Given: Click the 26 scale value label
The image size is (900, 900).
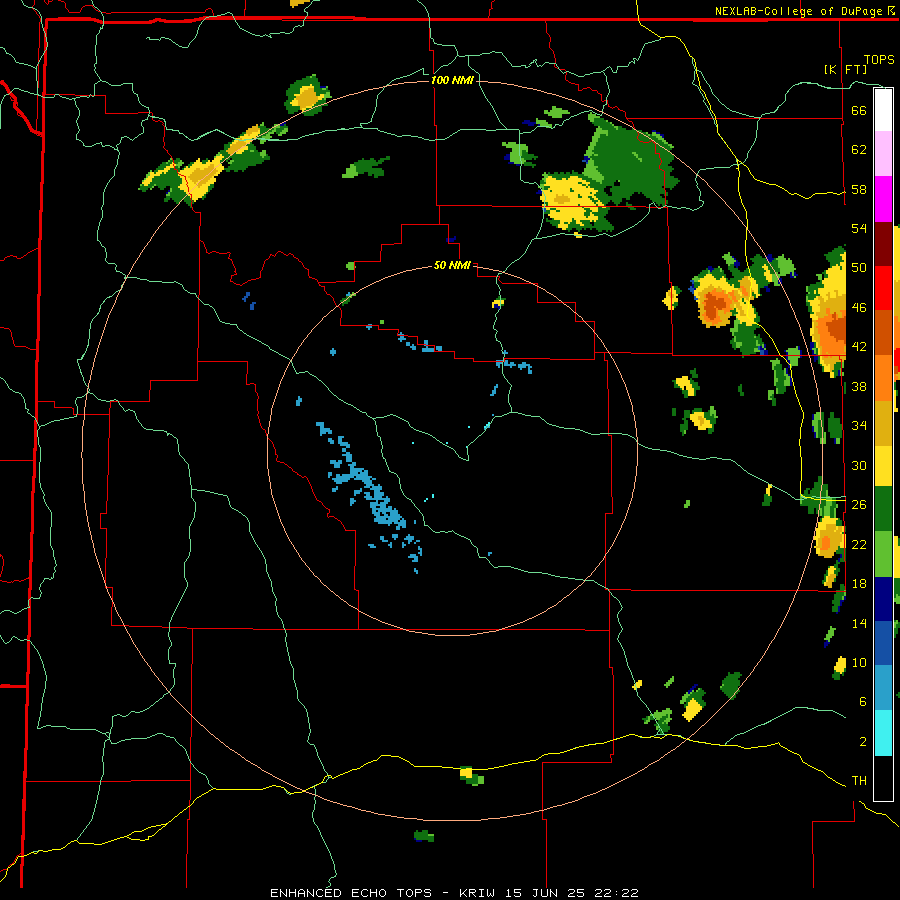Looking at the screenshot, I should (x=859, y=505).
